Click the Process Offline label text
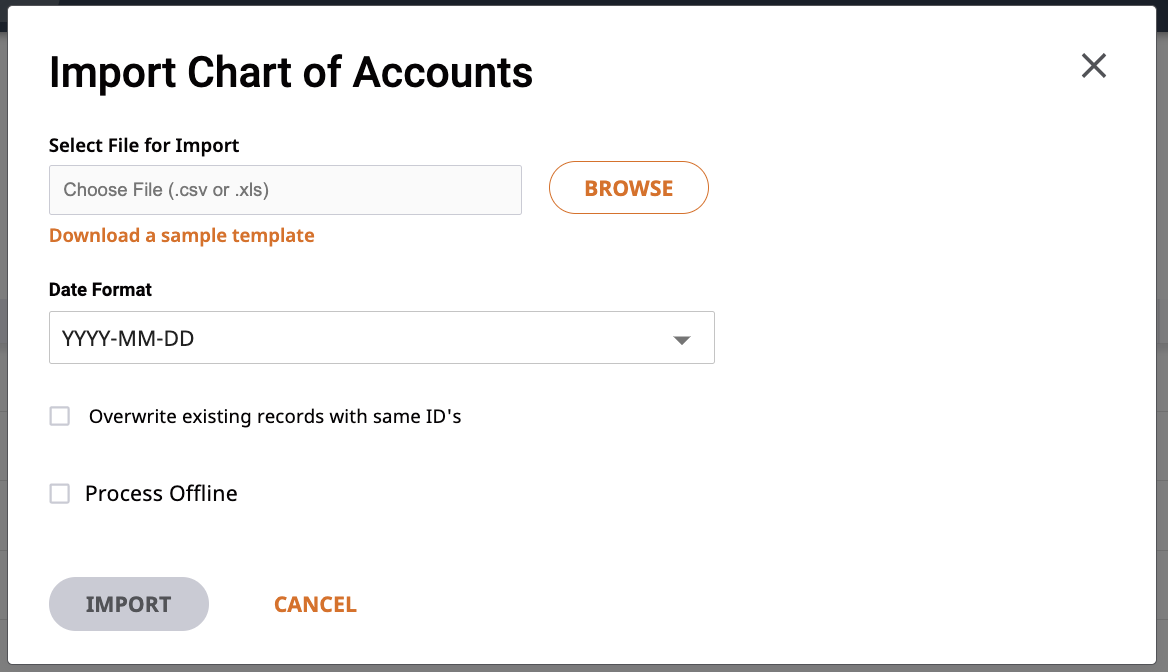The width and height of the screenshot is (1168, 672). 161,493
